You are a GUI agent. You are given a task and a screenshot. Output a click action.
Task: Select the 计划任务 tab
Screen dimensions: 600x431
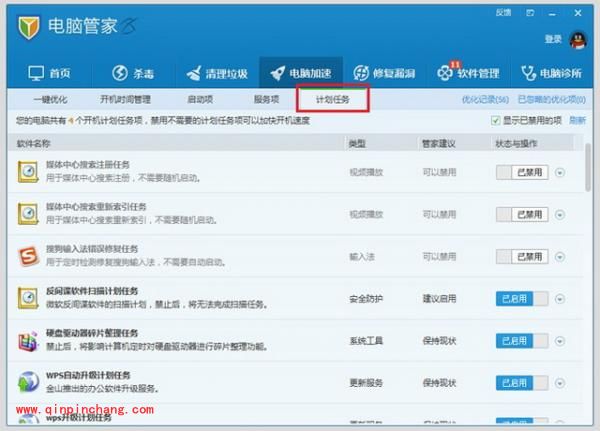pos(333,100)
